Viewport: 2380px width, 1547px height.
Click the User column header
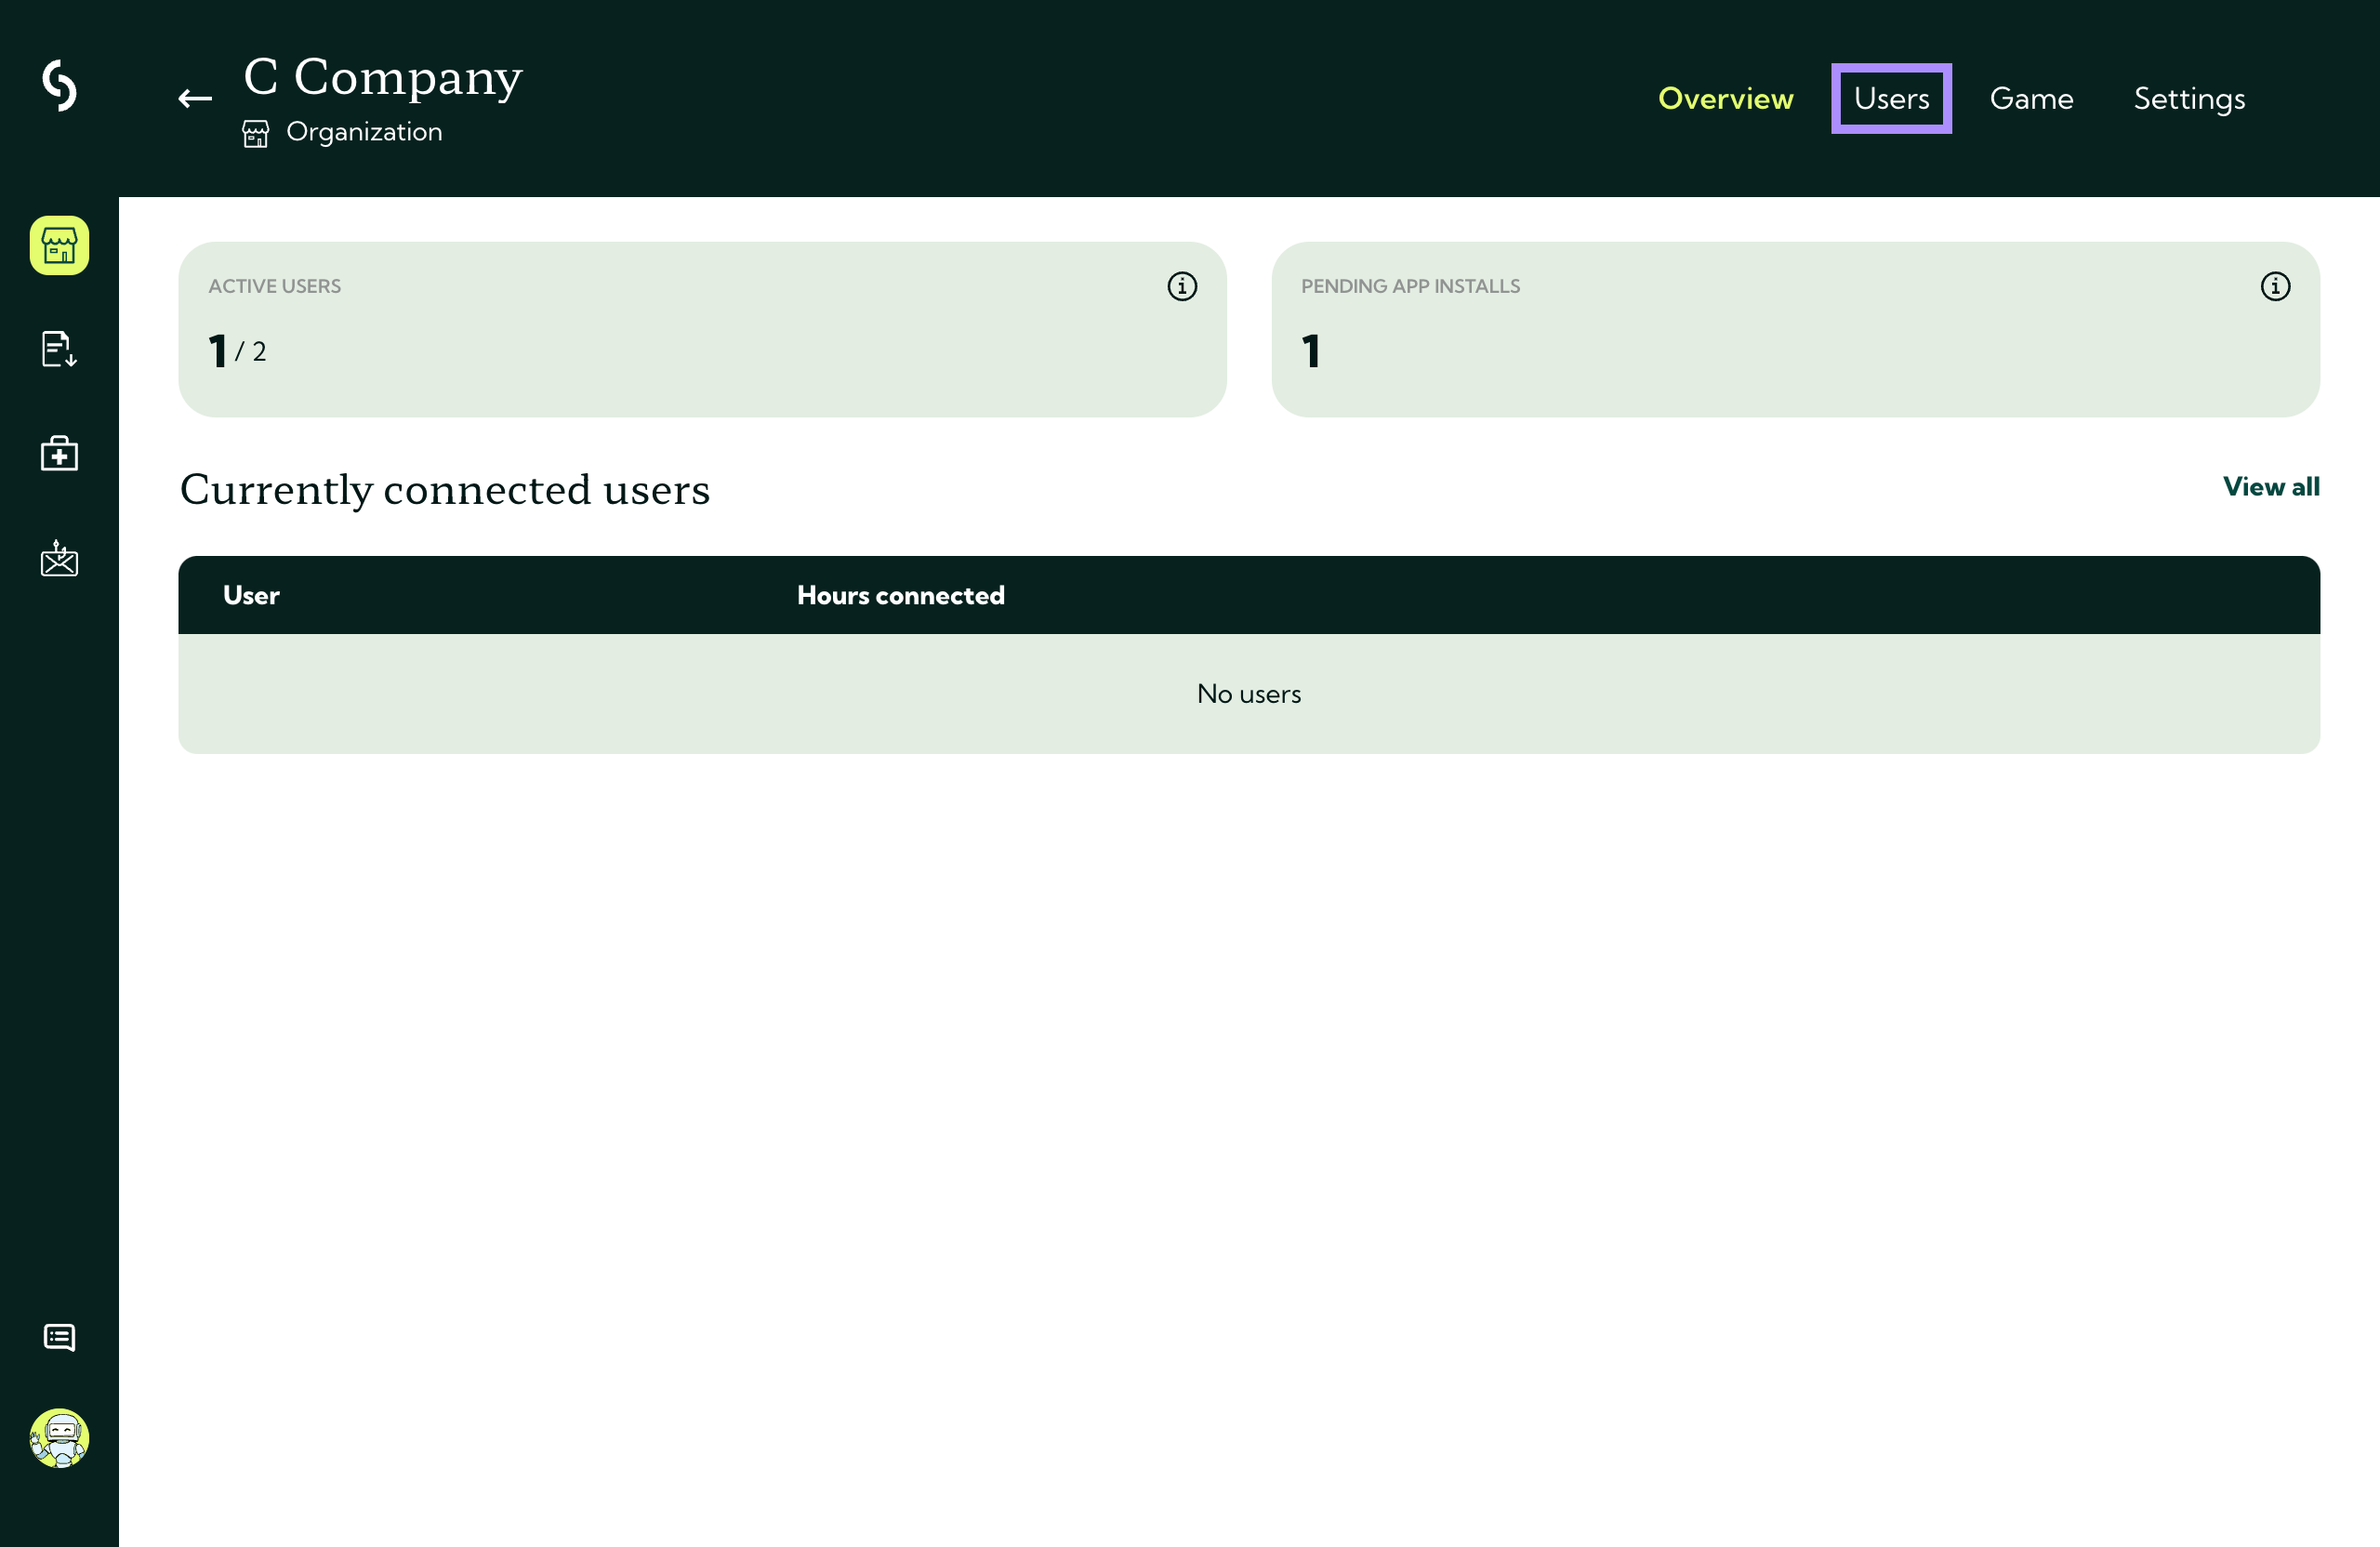(251, 595)
